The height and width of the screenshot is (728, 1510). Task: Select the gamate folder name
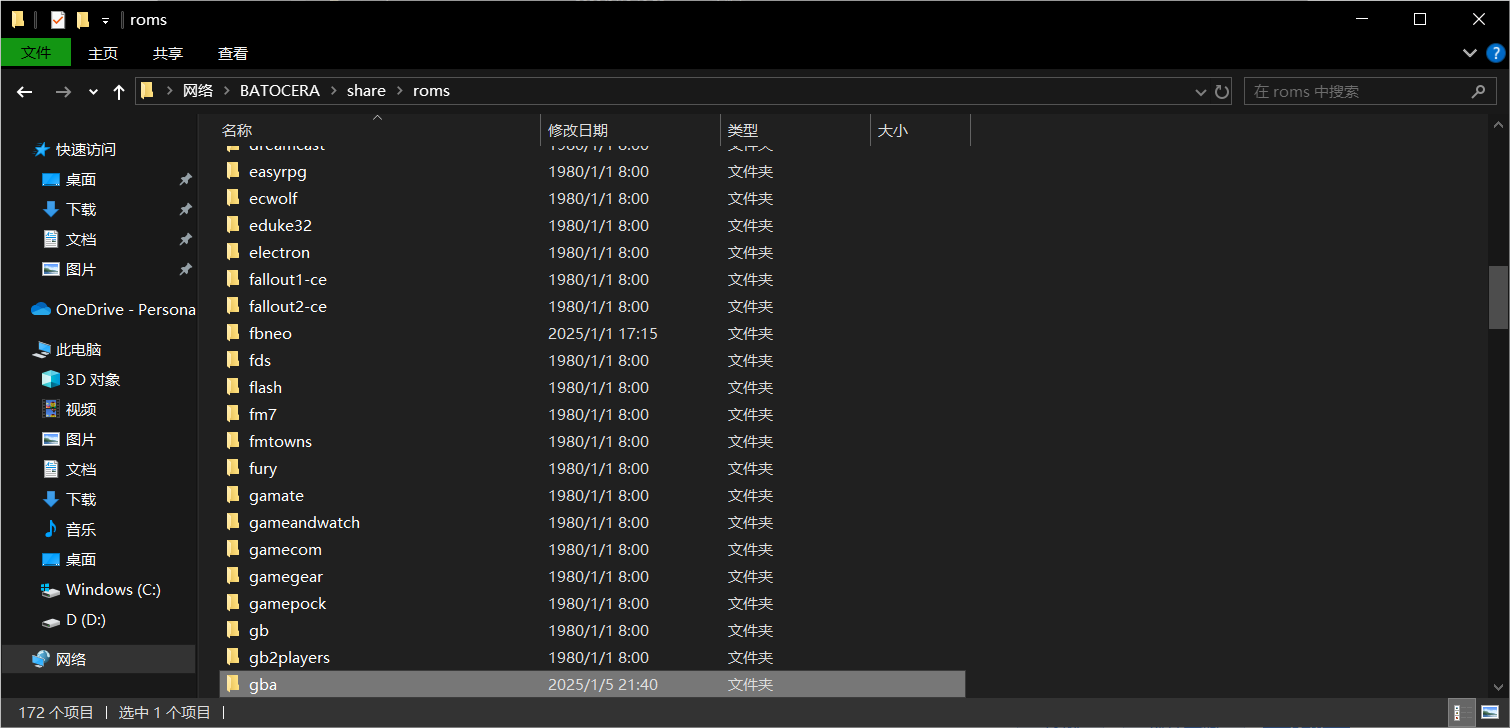click(276, 495)
